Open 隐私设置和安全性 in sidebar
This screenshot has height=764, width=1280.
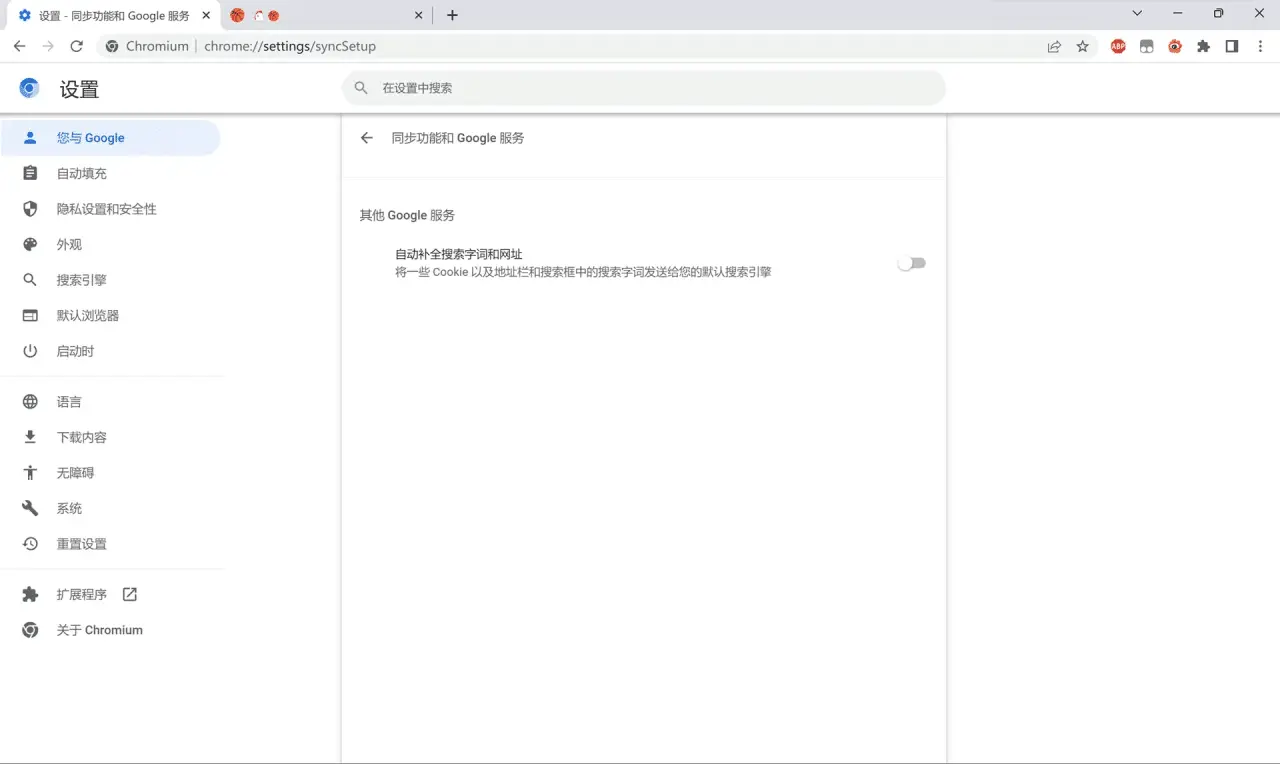pyautogui.click(x=106, y=209)
